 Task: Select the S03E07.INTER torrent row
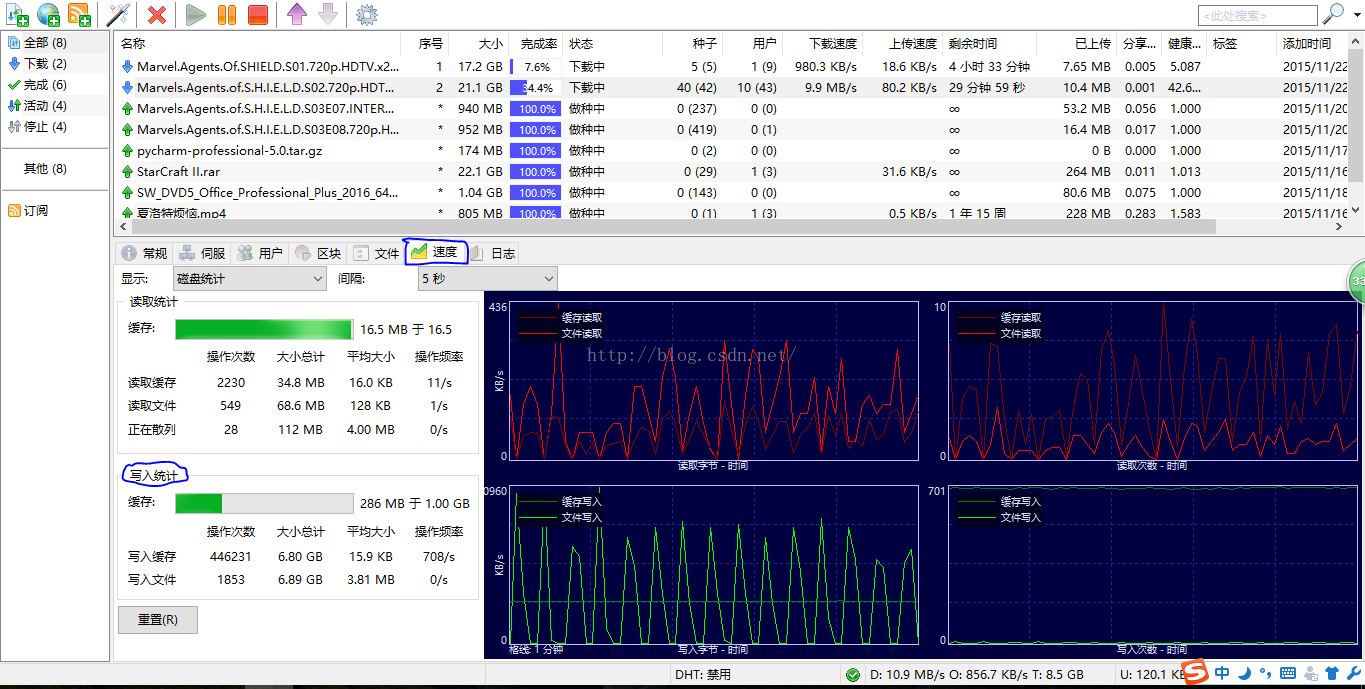click(731, 109)
